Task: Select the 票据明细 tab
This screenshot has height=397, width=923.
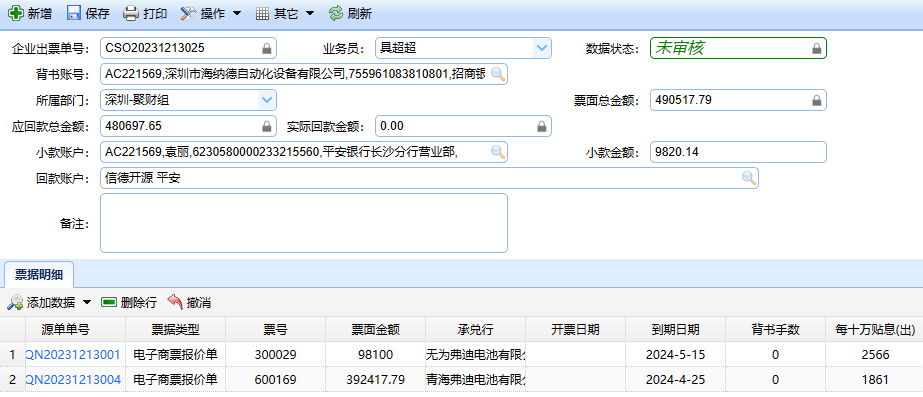Action: (39, 274)
